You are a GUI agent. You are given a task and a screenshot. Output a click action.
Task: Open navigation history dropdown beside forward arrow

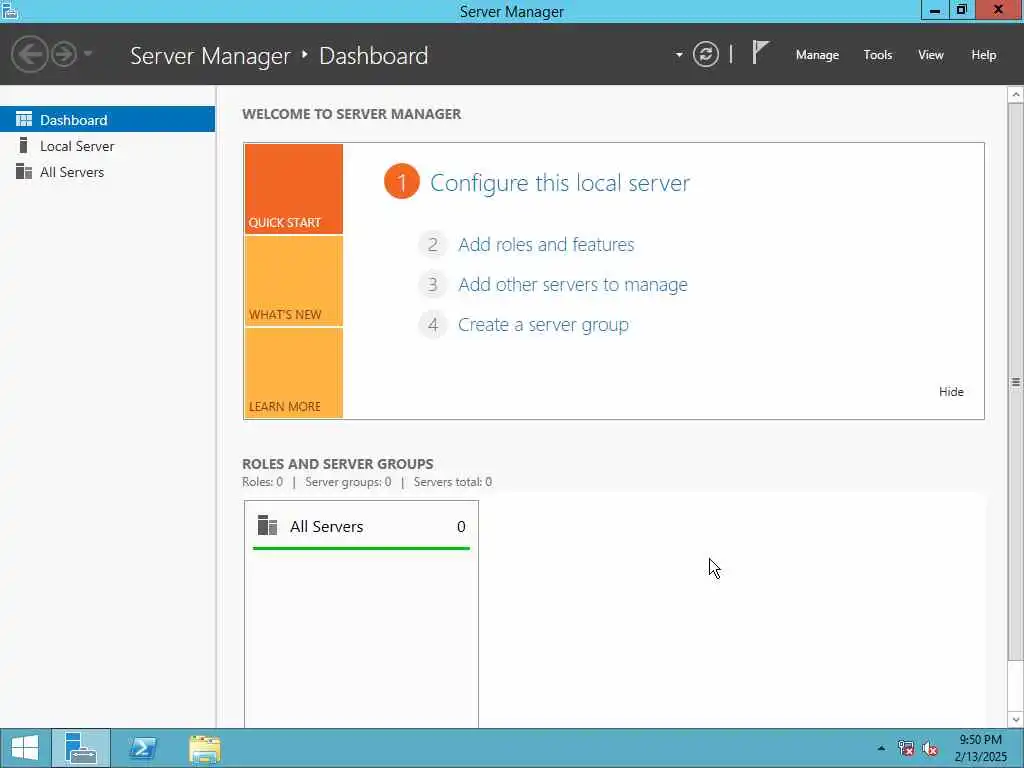(88, 54)
